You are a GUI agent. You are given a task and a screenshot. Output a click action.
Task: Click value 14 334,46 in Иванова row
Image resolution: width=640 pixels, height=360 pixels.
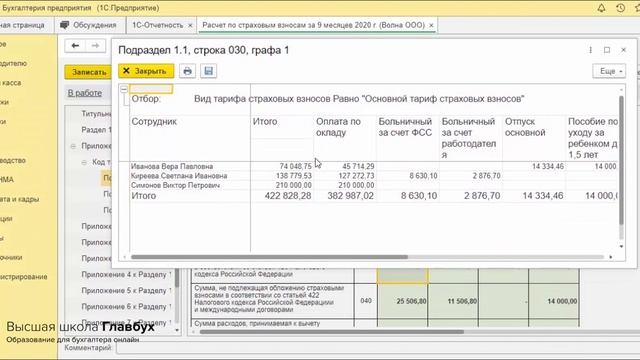548,167
